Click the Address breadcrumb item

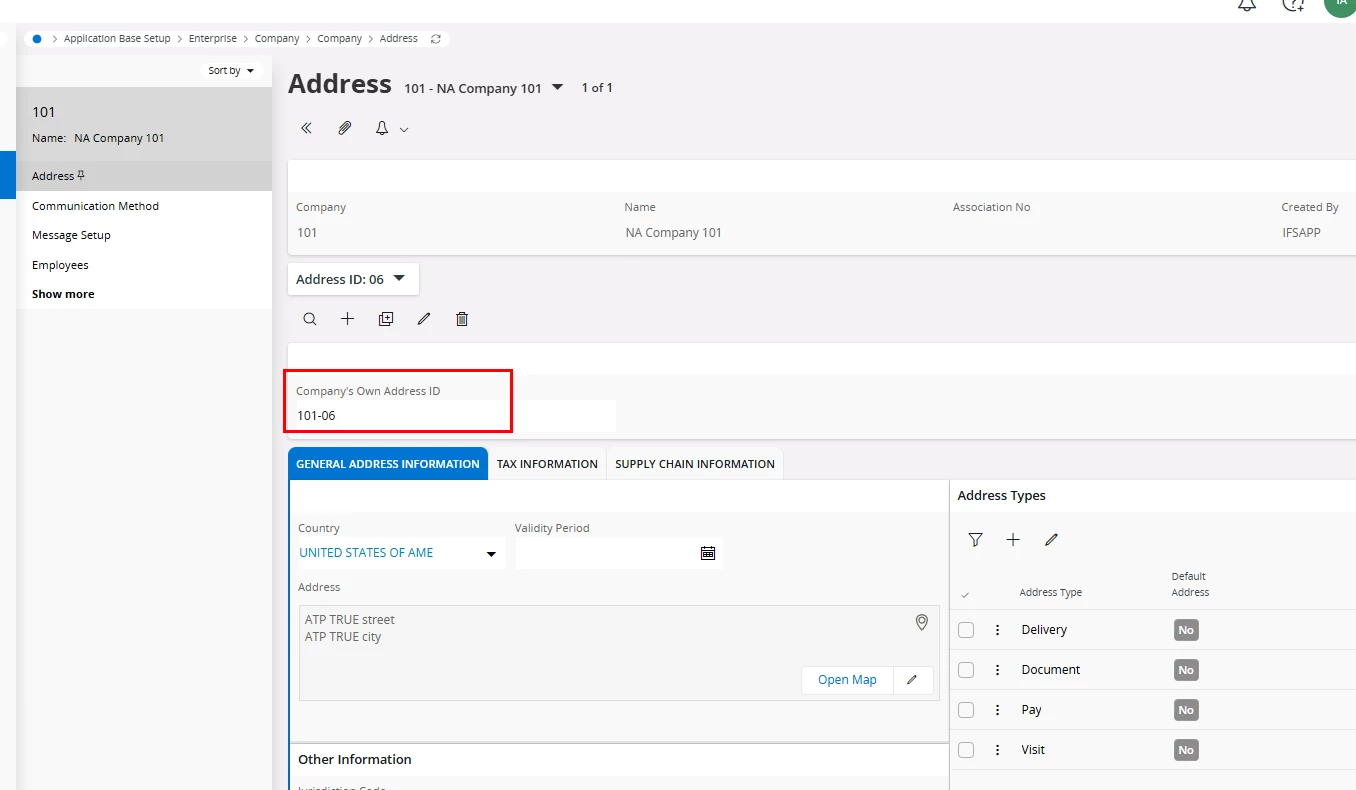[x=399, y=39]
